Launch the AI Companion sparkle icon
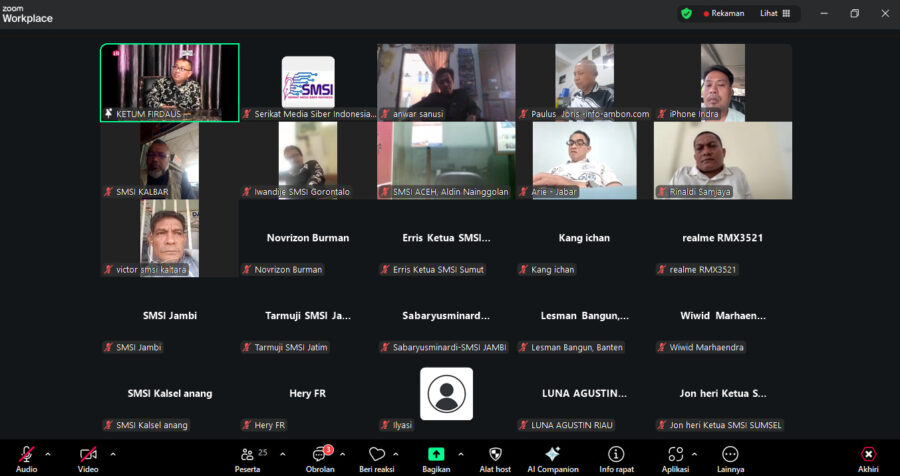The height and width of the screenshot is (476, 900). click(553, 455)
